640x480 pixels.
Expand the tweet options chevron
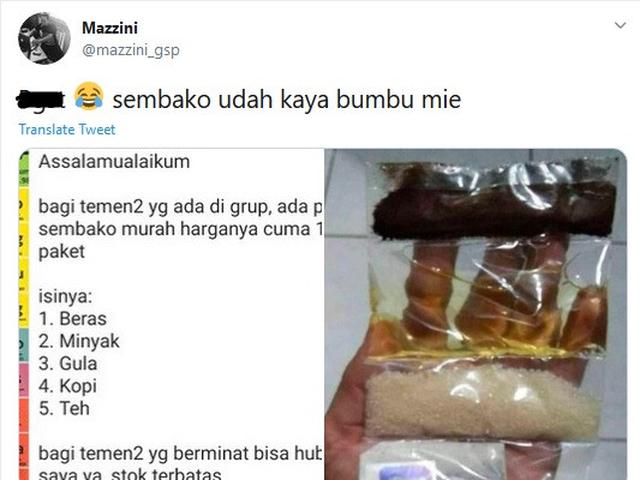(620, 25)
